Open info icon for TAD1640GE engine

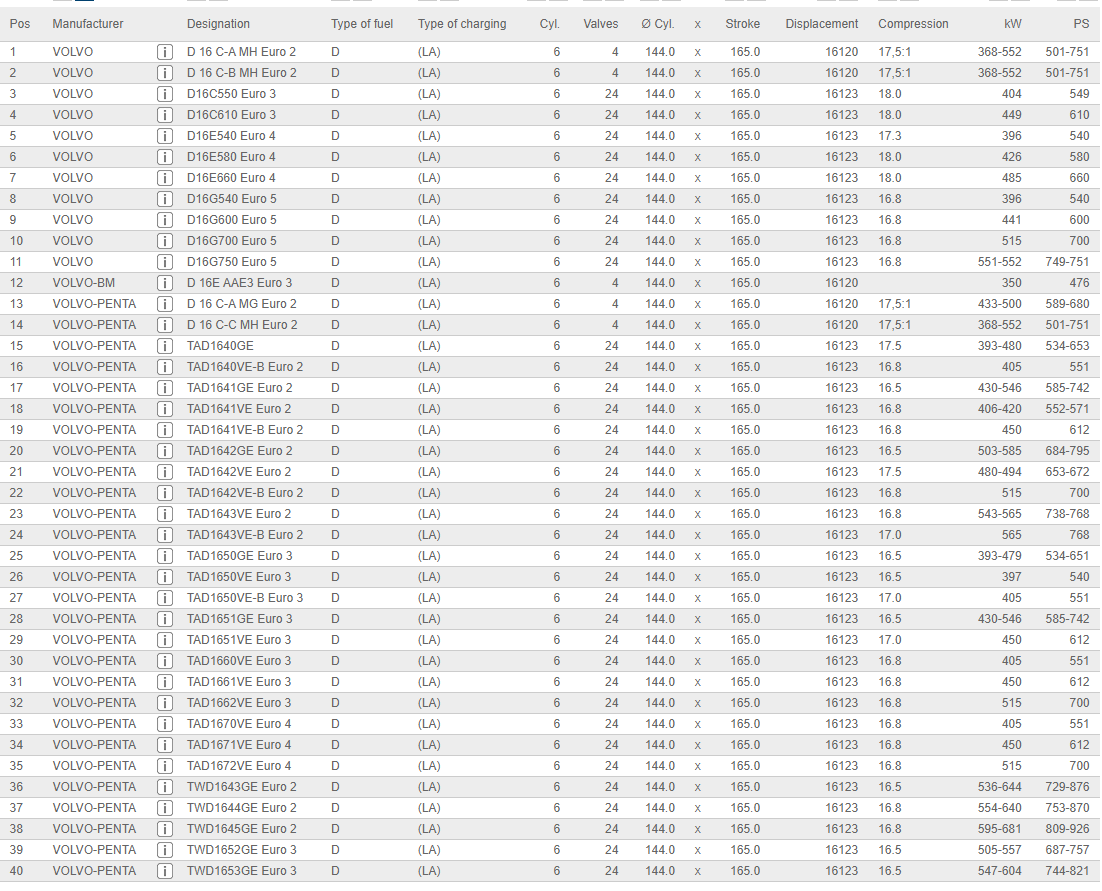165,346
